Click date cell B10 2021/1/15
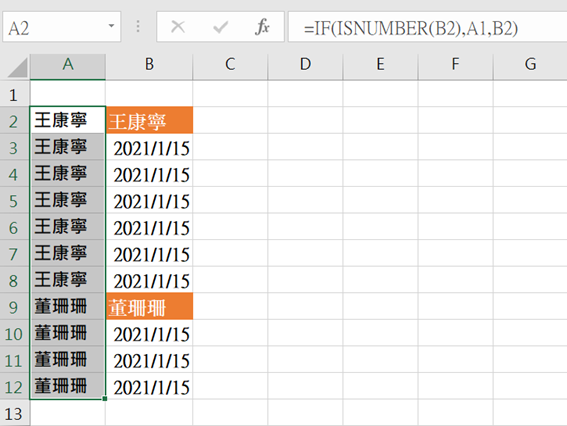Screen dimensions: 567x426 click(x=149, y=333)
